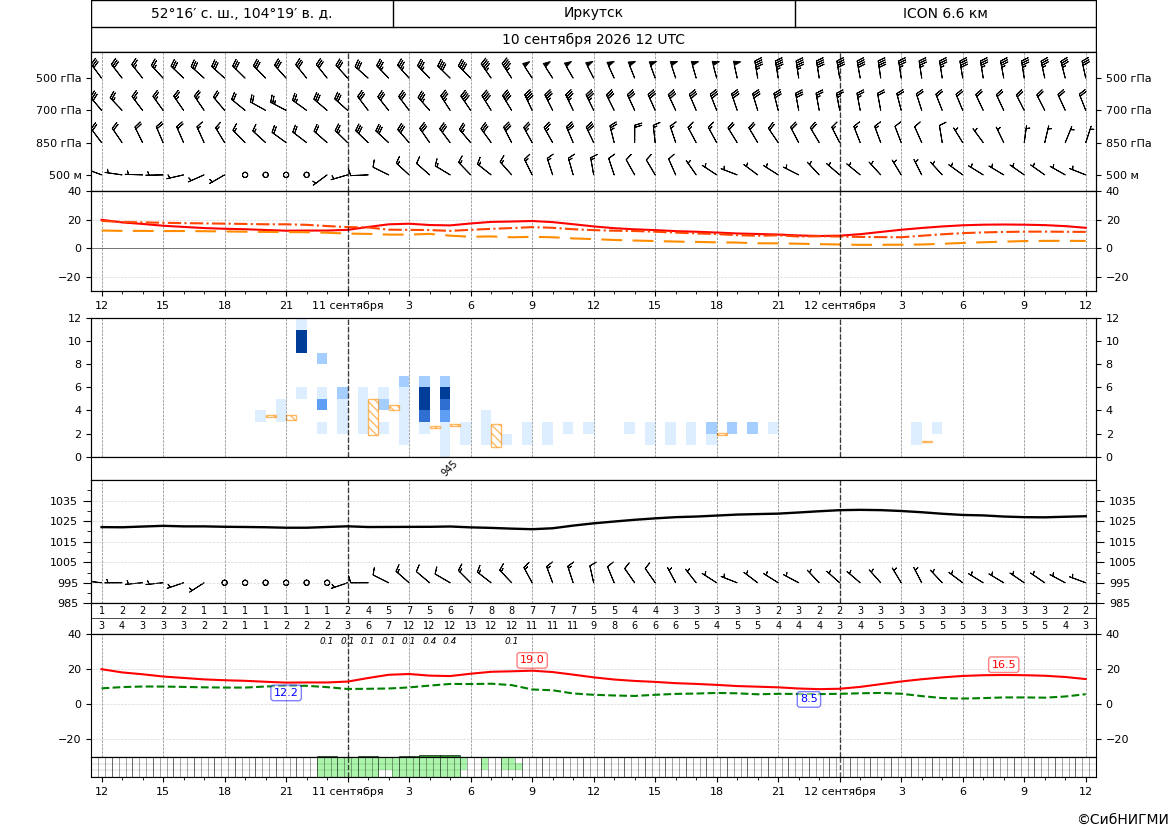The width and height of the screenshot is (1169, 827).
Task: Click the dark blue cloud block near 10 km
Action: pos(301,341)
